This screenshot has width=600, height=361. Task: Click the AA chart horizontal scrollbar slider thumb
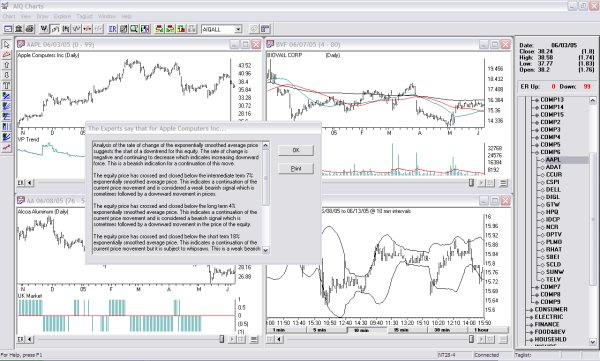point(222,339)
